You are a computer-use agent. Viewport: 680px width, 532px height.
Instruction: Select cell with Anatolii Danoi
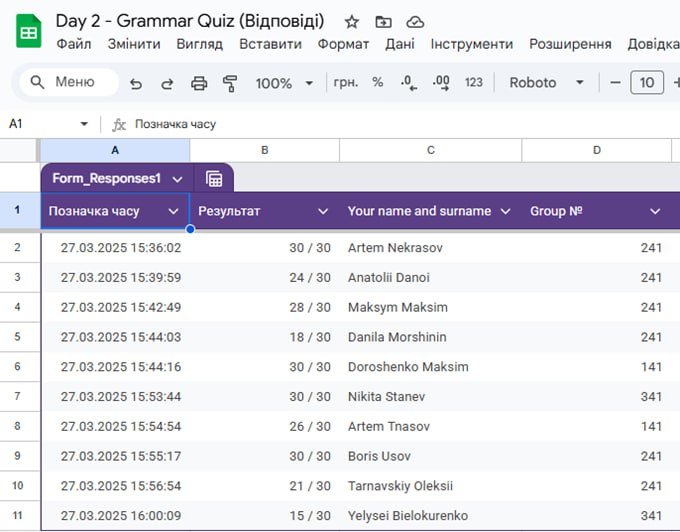(431, 277)
